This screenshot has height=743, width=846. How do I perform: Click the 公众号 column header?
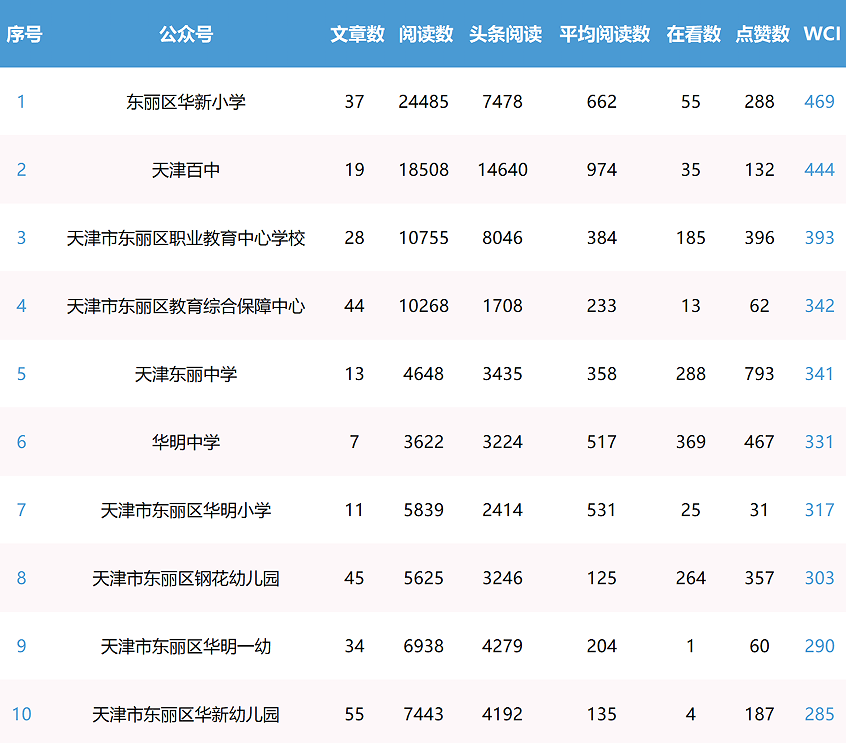(186, 34)
